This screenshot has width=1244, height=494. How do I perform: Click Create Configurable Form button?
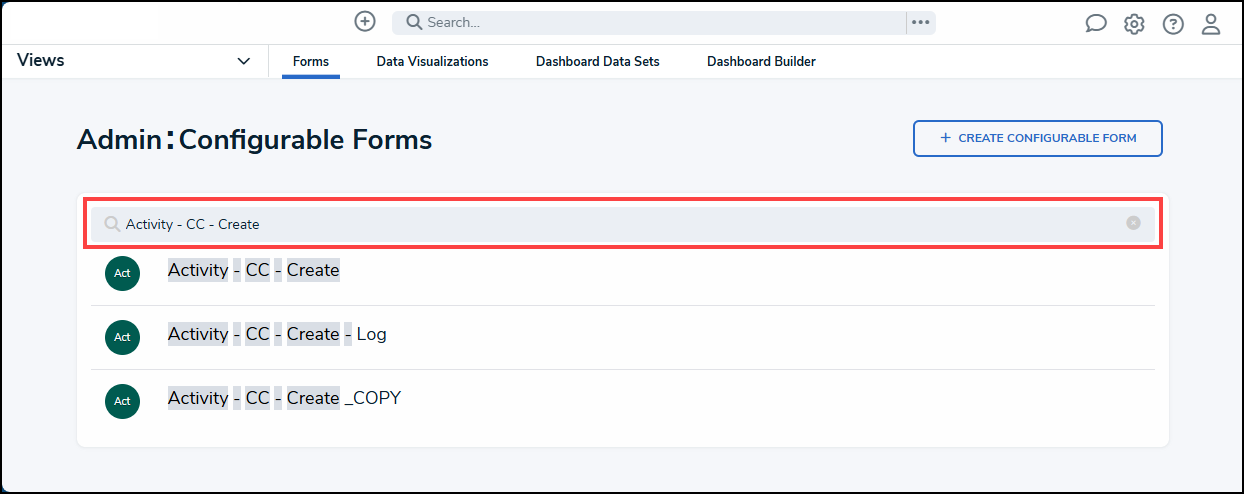(x=1037, y=139)
